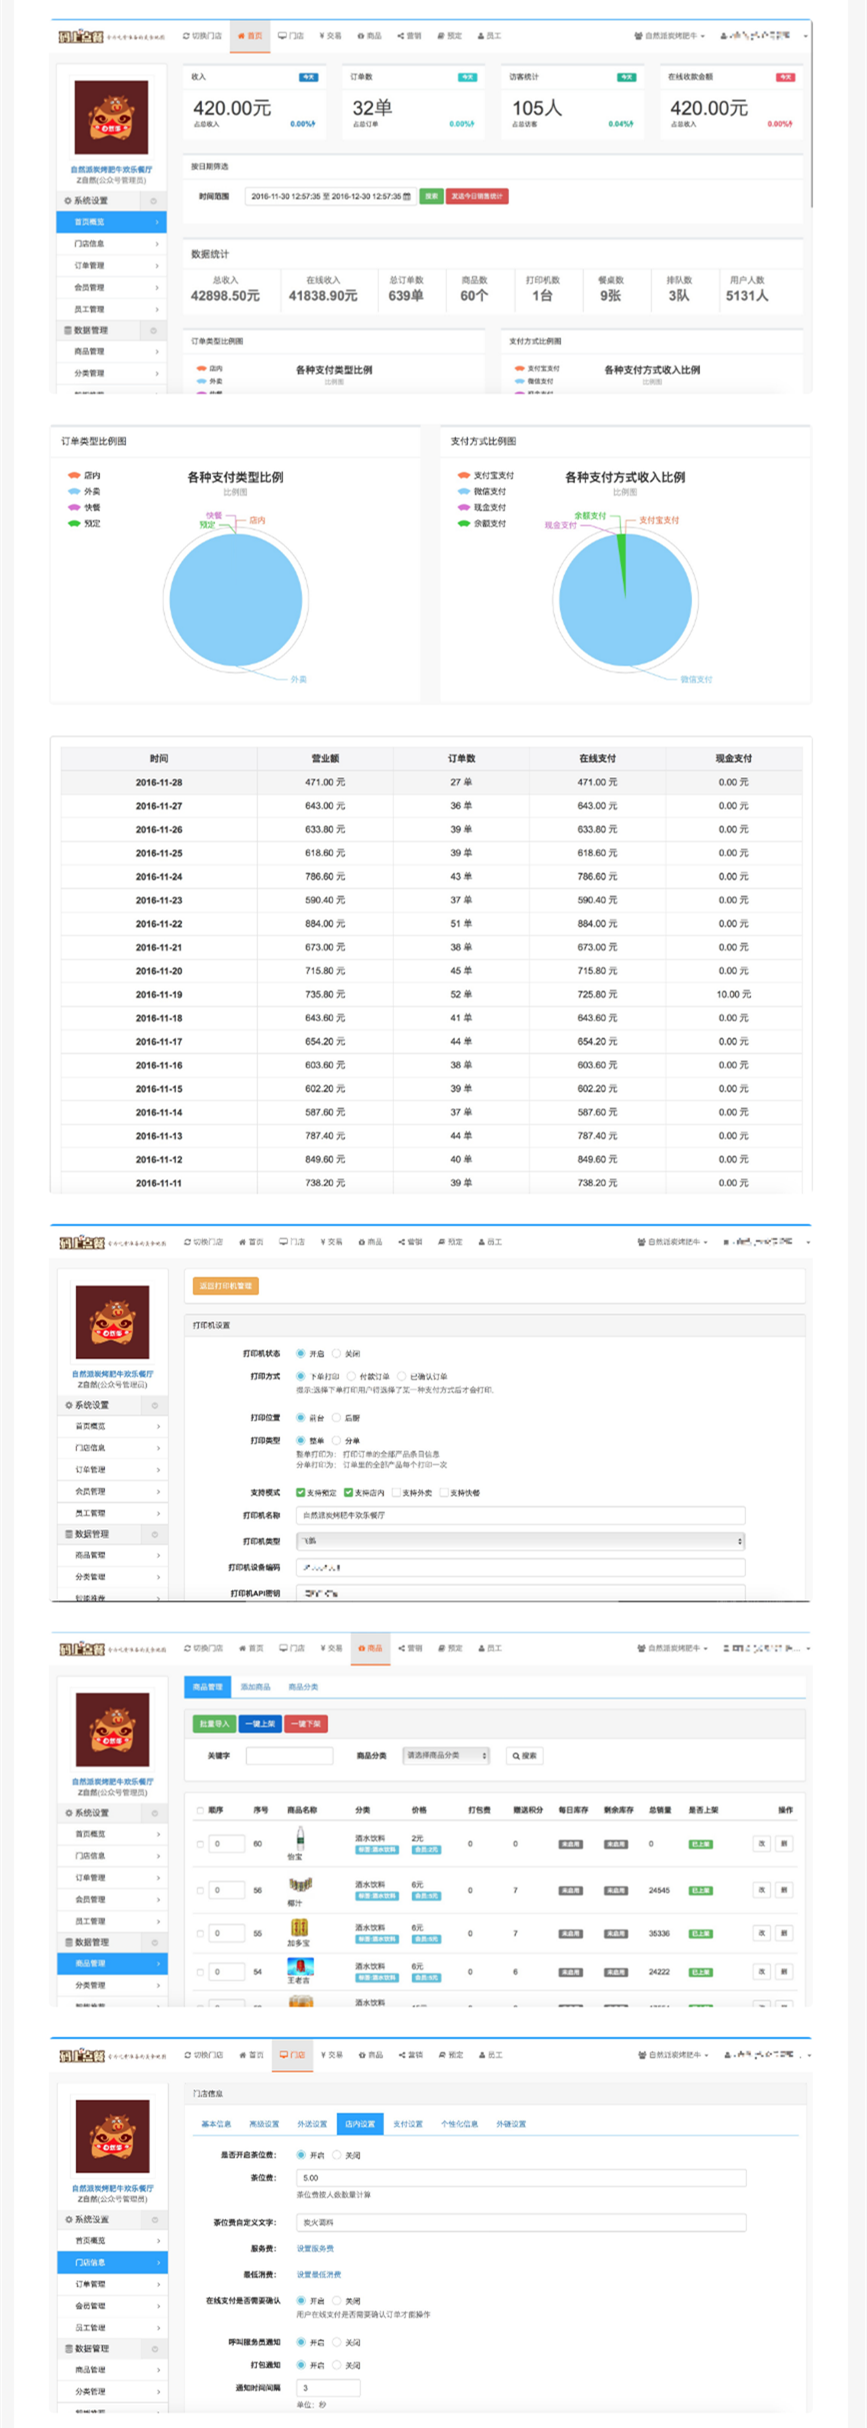Click 系统设置 gear icon in dashboard sidebar
Screen dimensions: 867x2428
(68, 201)
